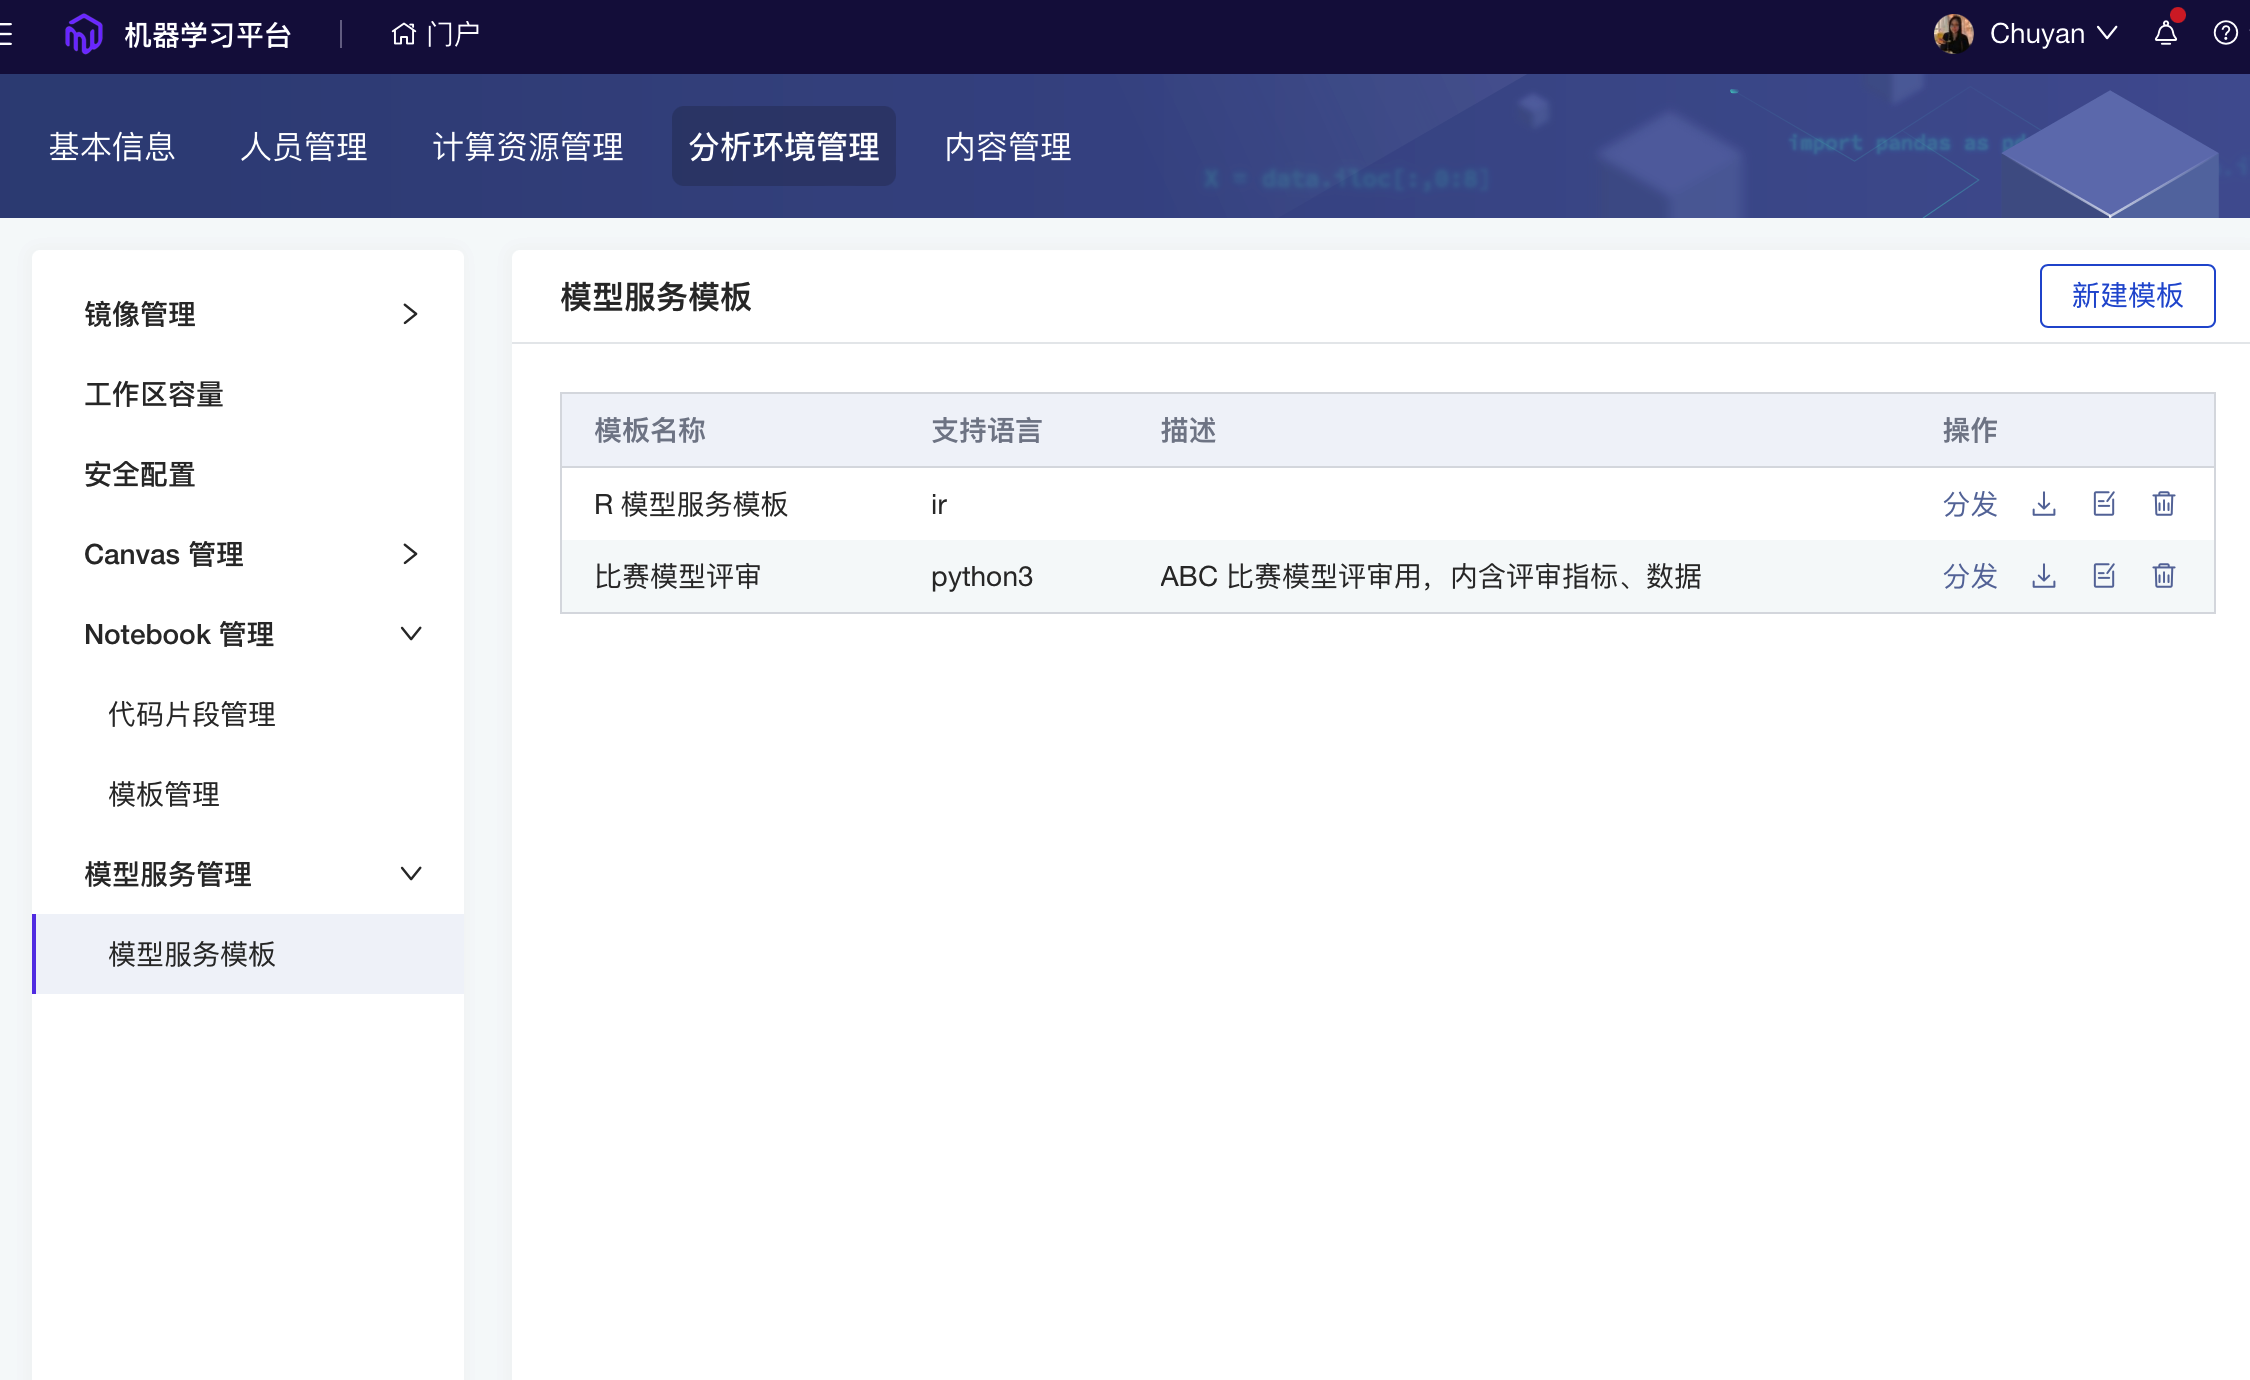
Task: Switch to the 计算资源管理 tab
Action: tap(528, 147)
